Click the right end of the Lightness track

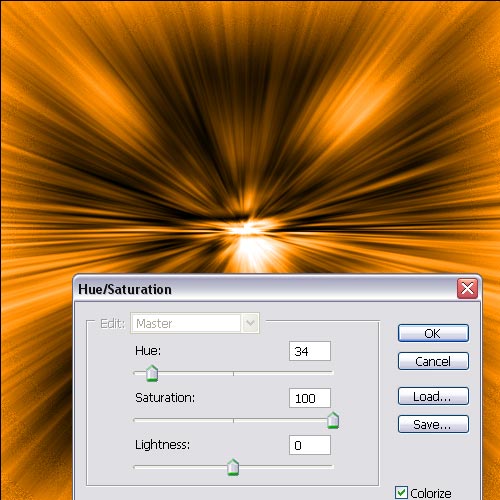[332, 467]
